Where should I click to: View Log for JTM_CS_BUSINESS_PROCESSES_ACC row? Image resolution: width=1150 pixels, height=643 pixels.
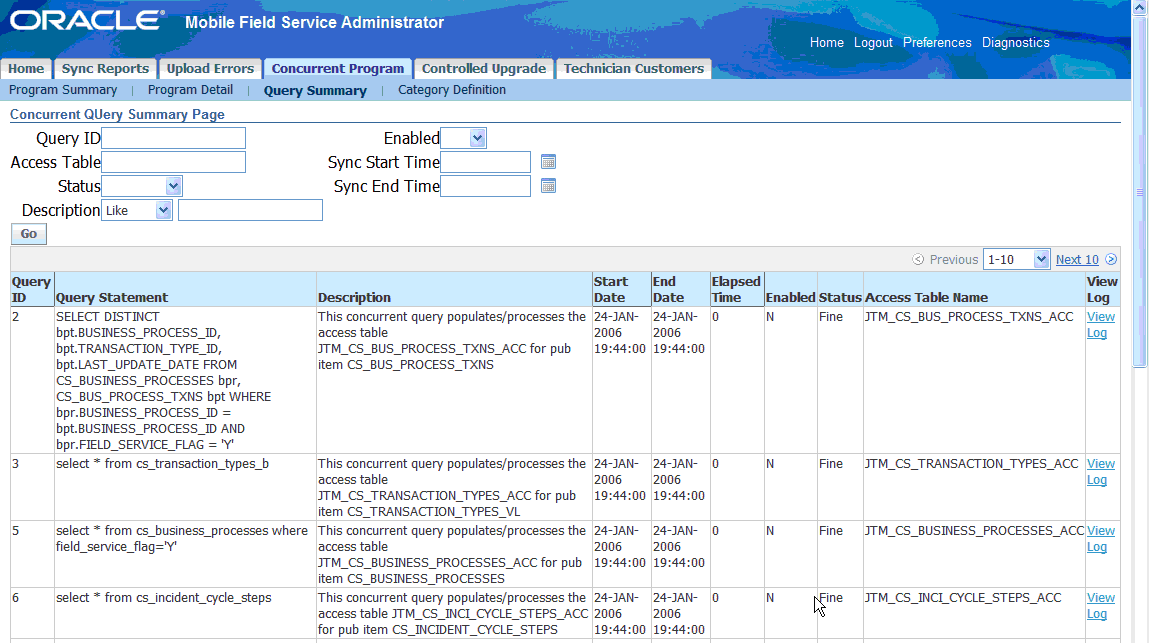1100,539
